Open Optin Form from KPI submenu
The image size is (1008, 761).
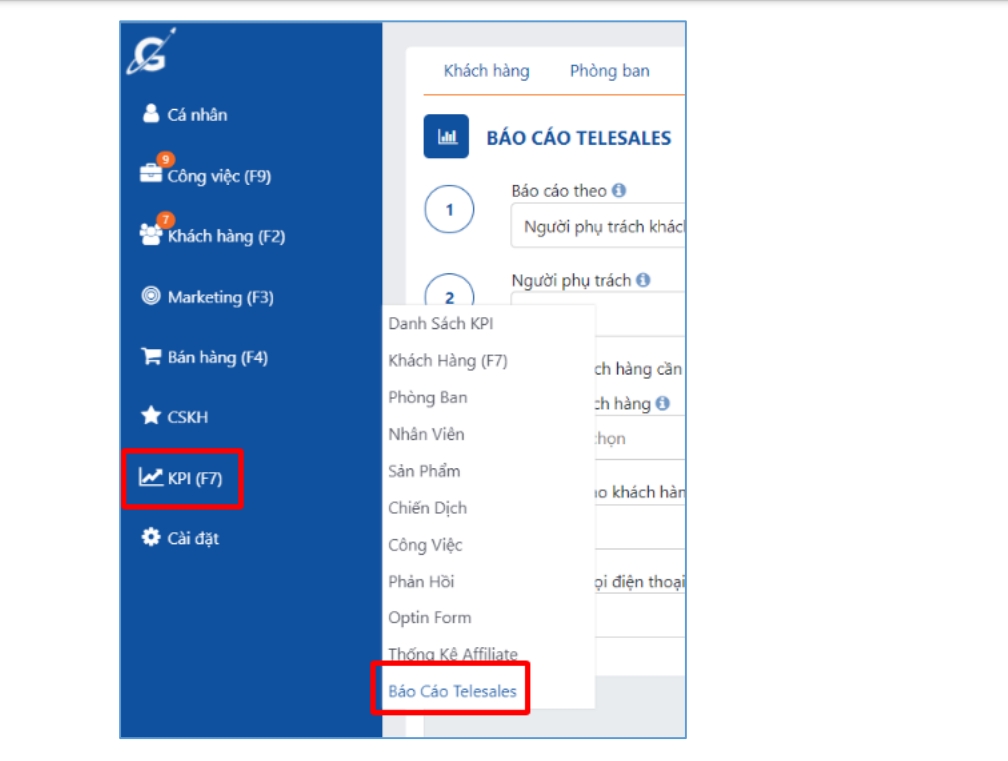tap(429, 618)
